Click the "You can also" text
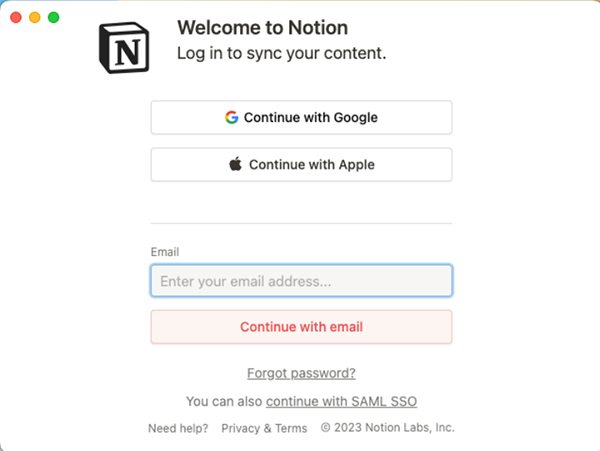The height and width of the screenshot is (451, 600). pos(223,402)
